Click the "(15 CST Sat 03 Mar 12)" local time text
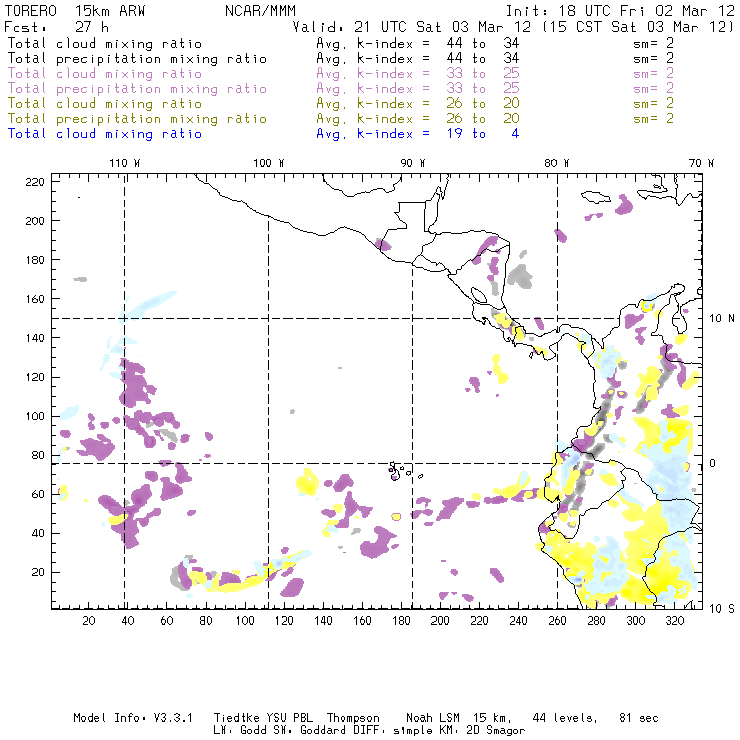This screenshot has height=740, width=740. 637,27
